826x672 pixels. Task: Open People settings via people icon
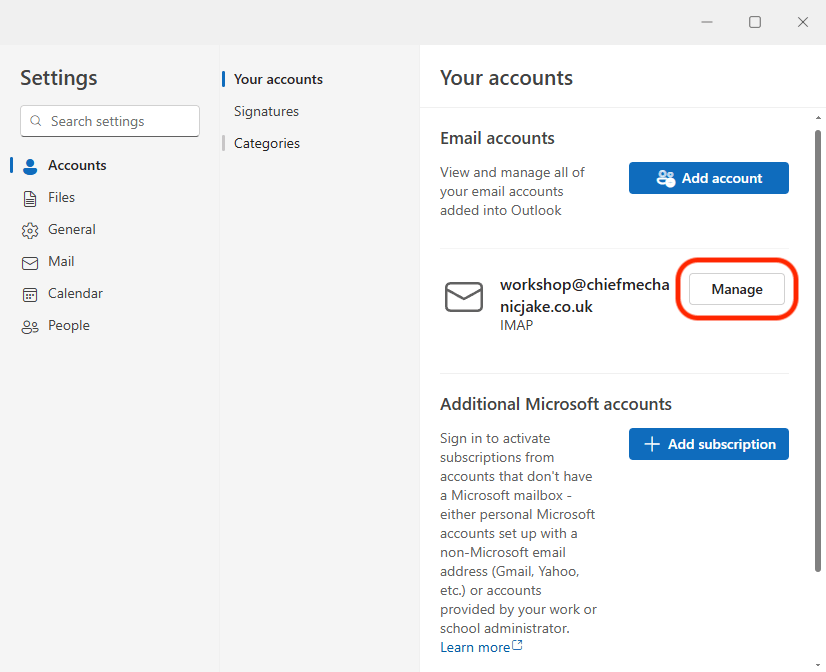(30, 326)
